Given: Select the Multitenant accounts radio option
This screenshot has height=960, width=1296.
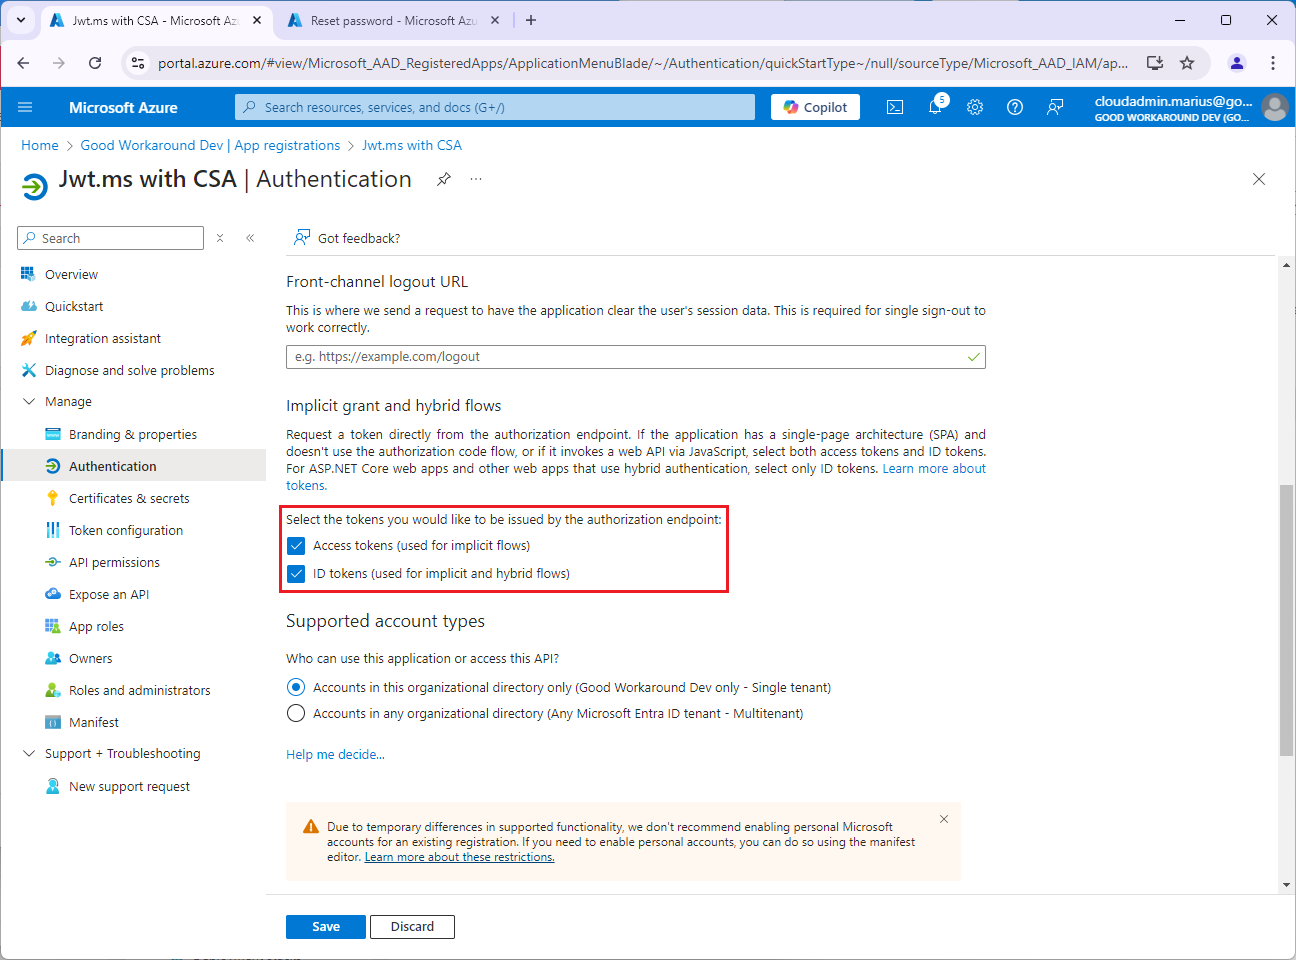Looking at the screenshot, I should [x=296, y=714].
